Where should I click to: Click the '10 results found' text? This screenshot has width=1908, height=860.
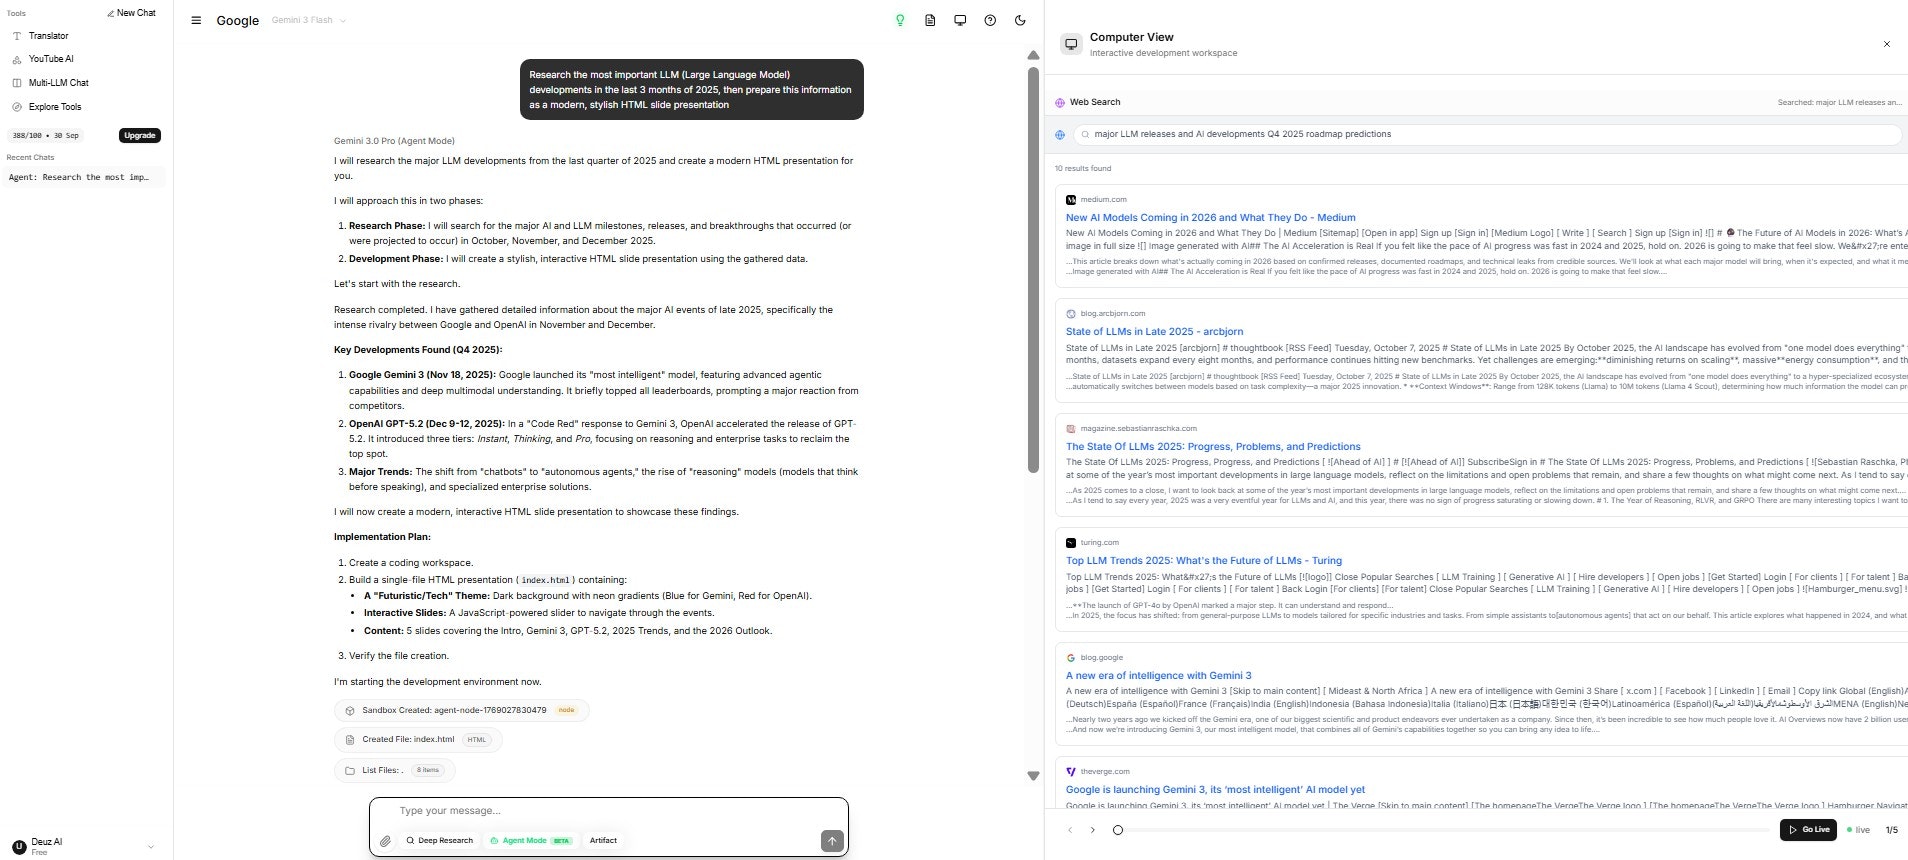click(x=1083, y=168)
